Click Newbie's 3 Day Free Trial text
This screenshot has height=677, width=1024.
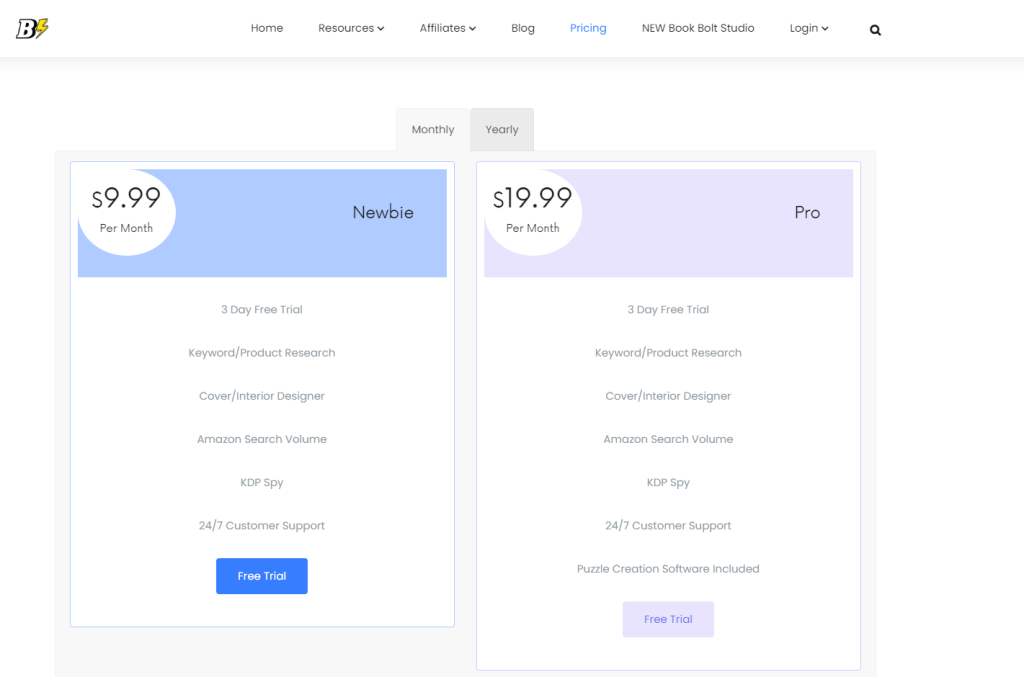click(x=262, y=309)
